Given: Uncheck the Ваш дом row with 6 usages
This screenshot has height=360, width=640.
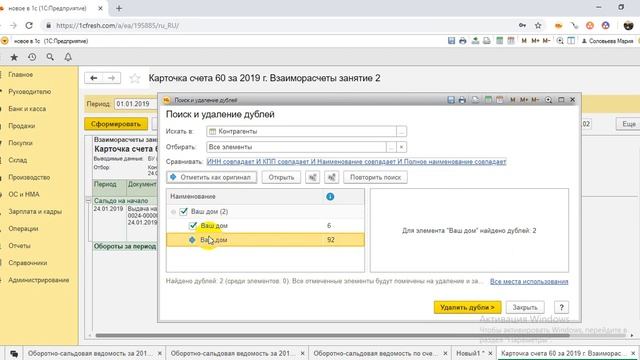Looking at the screenshot, I should (x=193, y=225).
